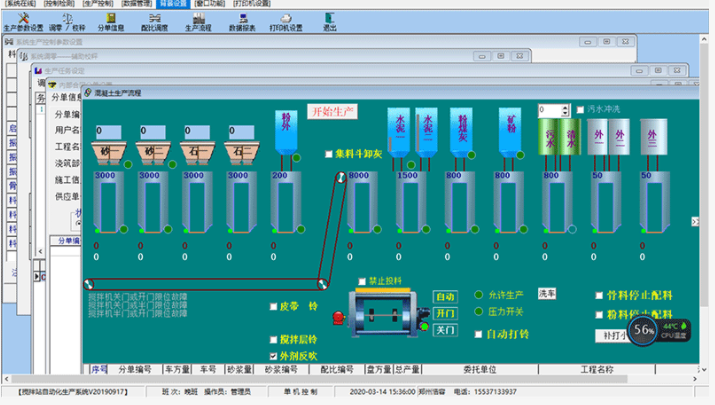The width and height of the screenshot is (715, 405).
Task: Click the 砂一 aggregate hopper icon
Action: [x=108, y=153]
